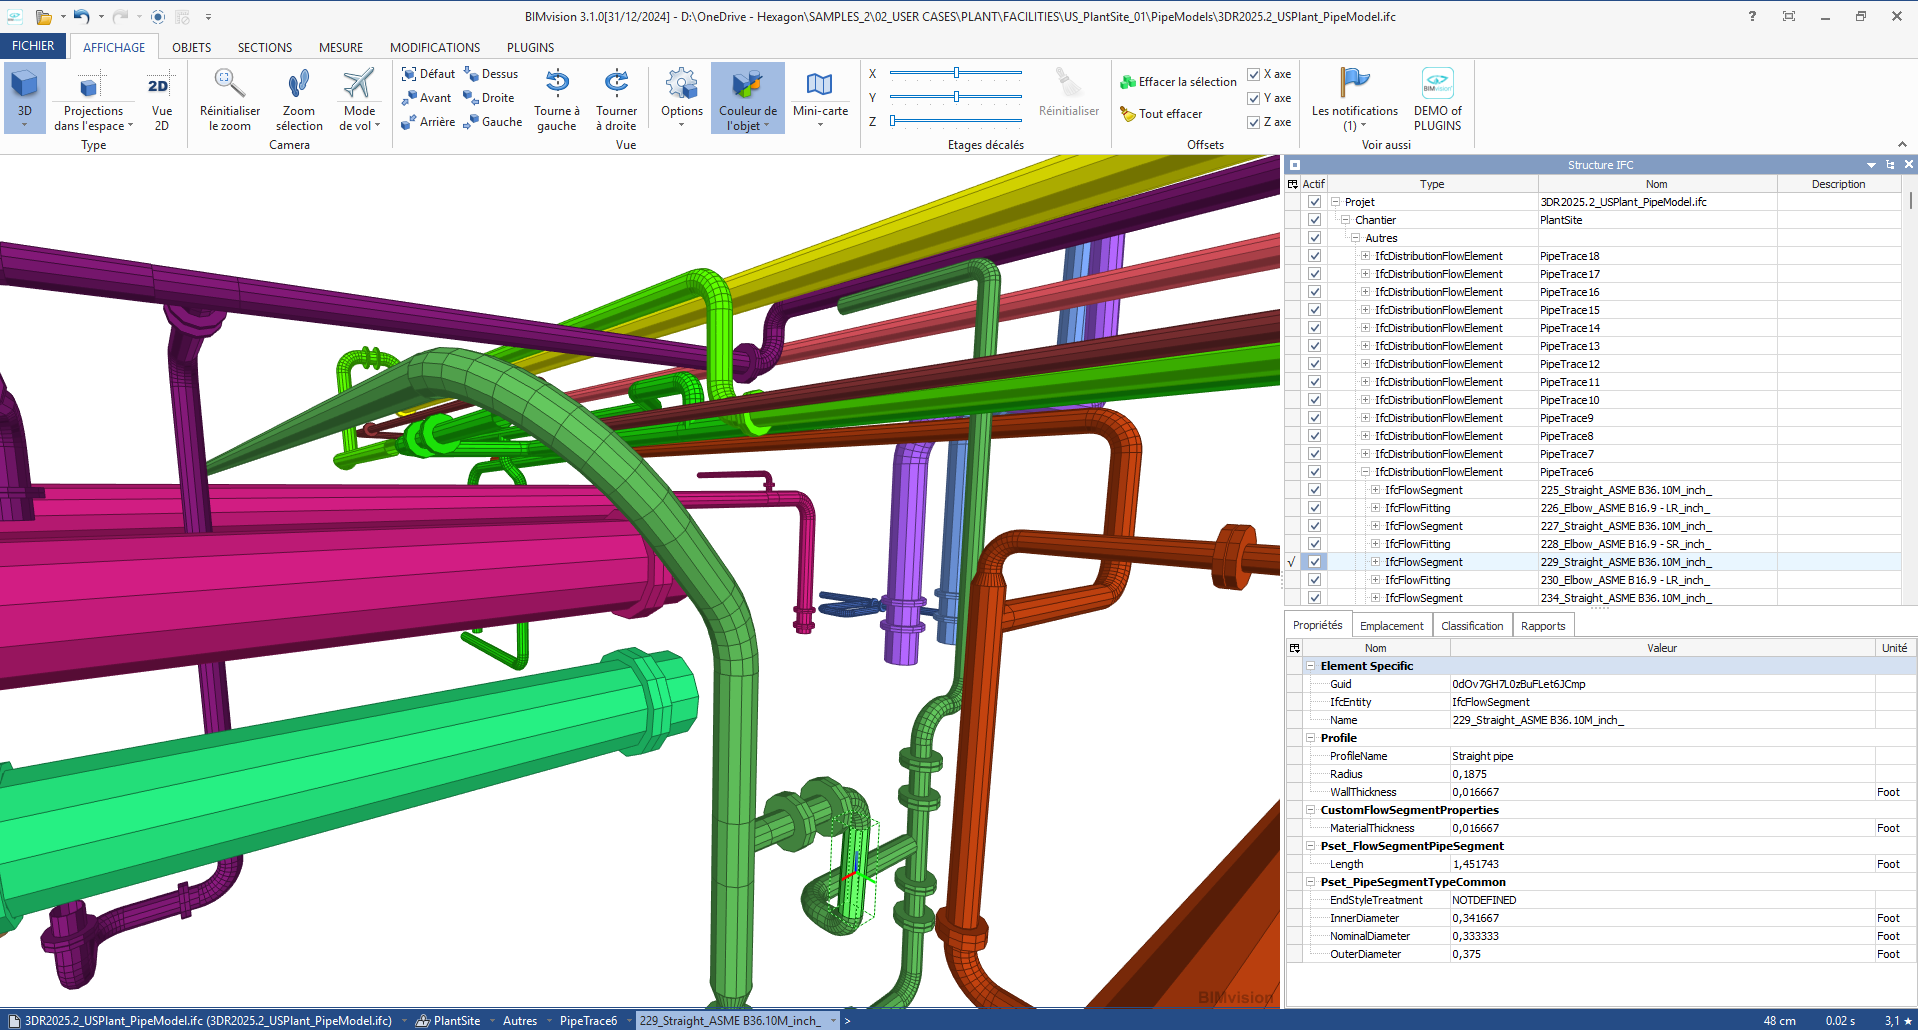
Task: Switch to the Classification tab
Action: click(1472, 626)
